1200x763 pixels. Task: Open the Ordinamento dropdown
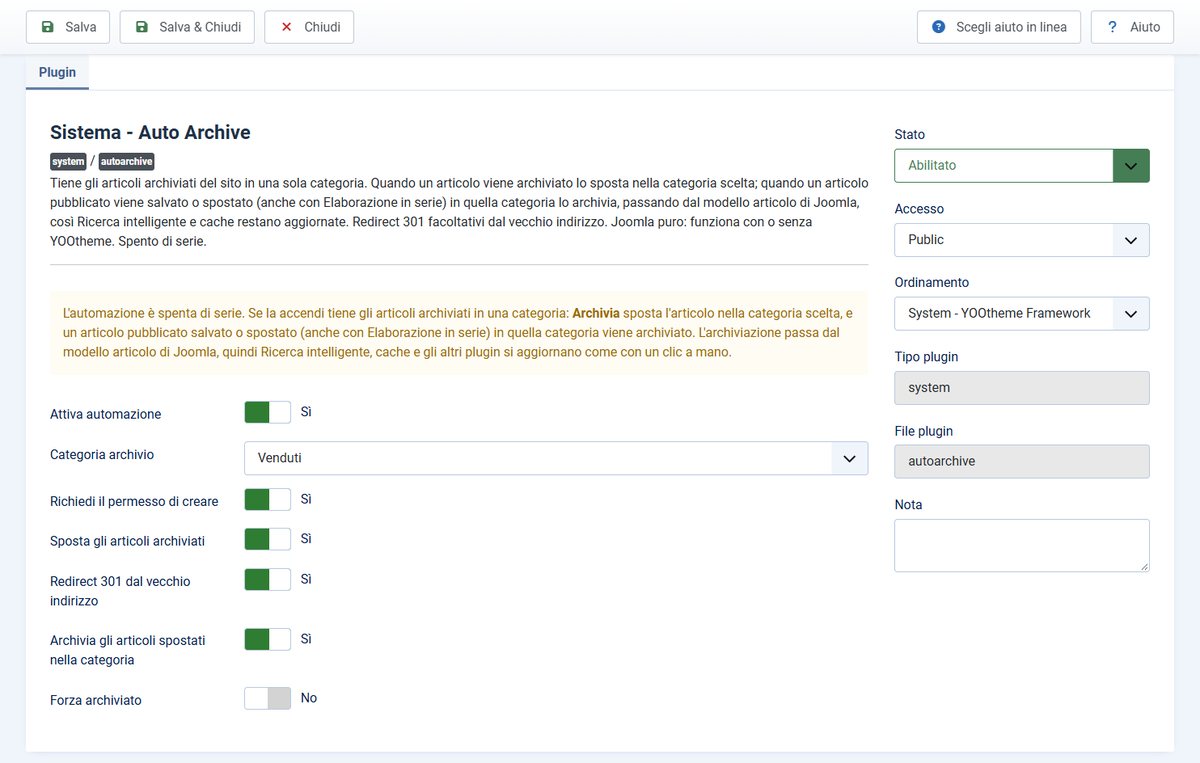1021,313
